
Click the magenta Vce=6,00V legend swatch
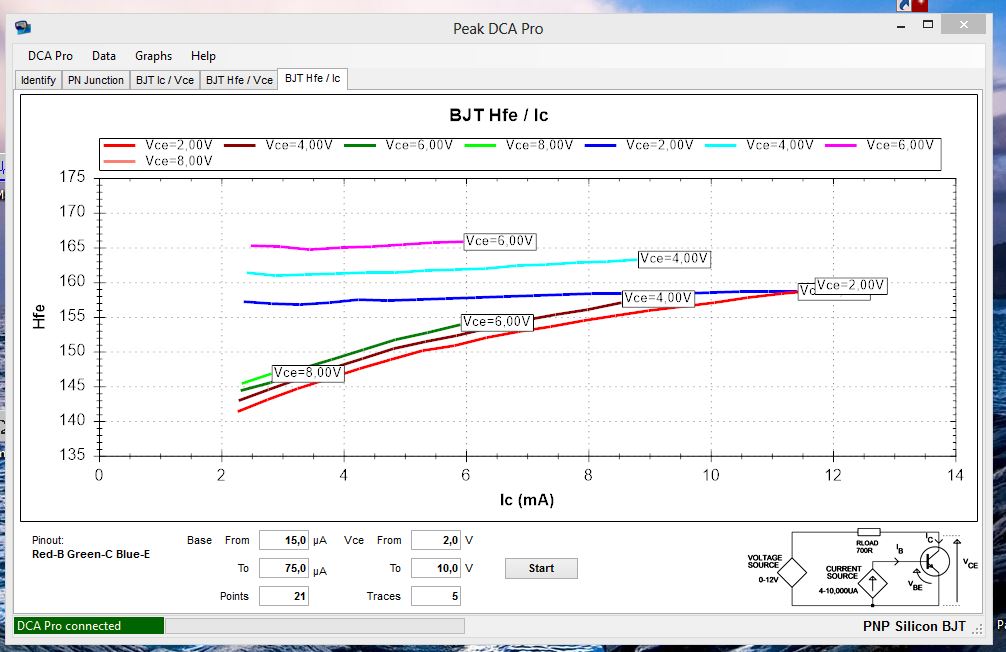840,146
